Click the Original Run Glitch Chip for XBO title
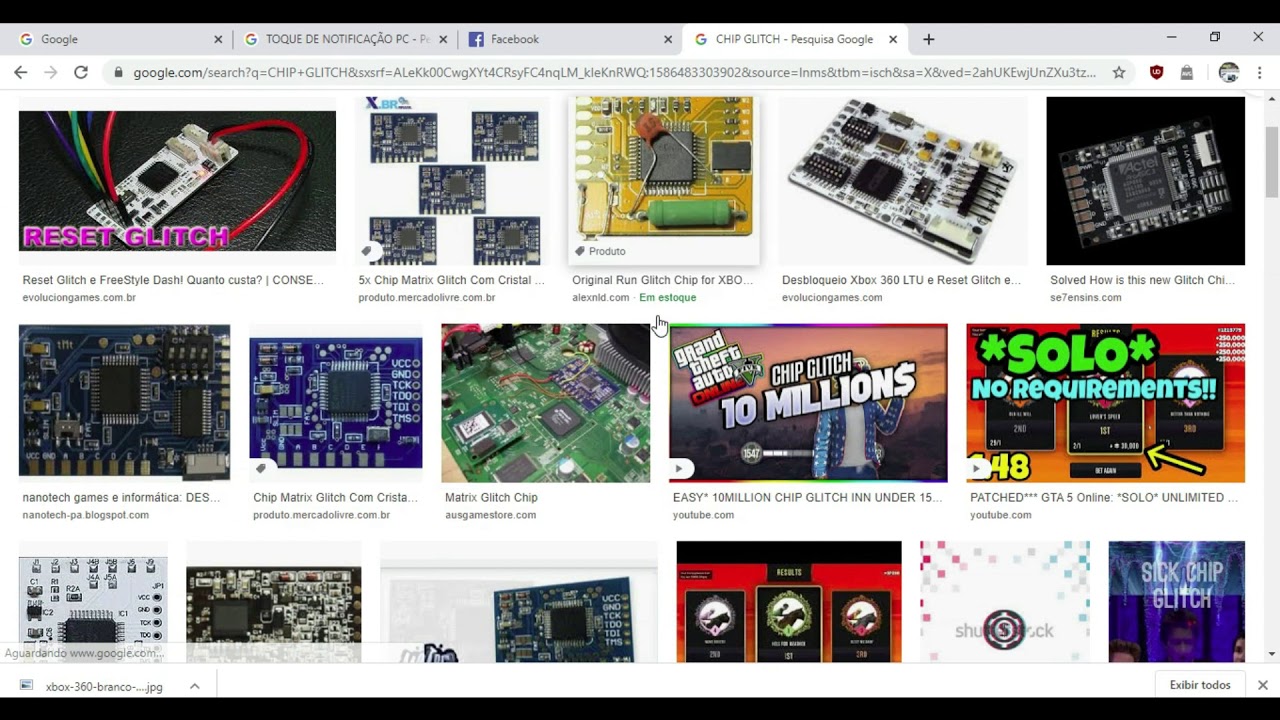Image resolution: width=1280 pixels, height=720 pixels. point(663,280)
